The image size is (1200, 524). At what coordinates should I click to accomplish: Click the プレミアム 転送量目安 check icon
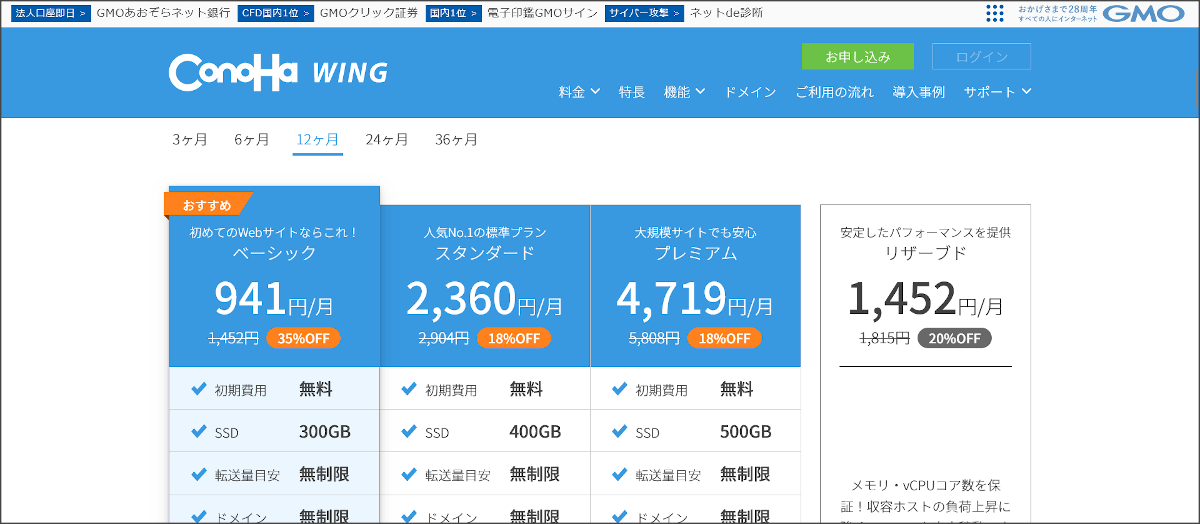point(620,473)
